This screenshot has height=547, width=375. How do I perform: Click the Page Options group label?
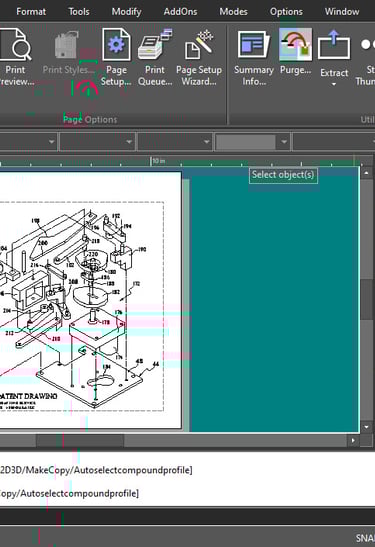tap(90, 120)
